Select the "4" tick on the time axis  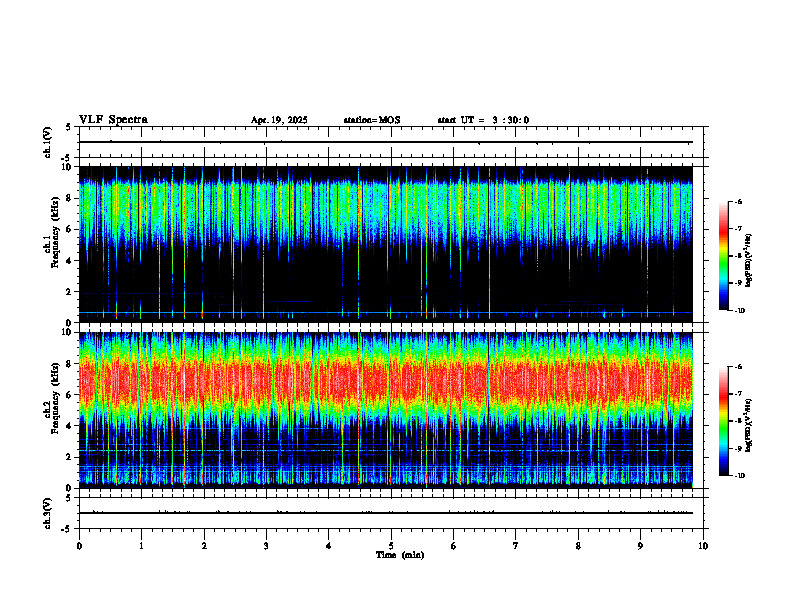pos(329,546)
